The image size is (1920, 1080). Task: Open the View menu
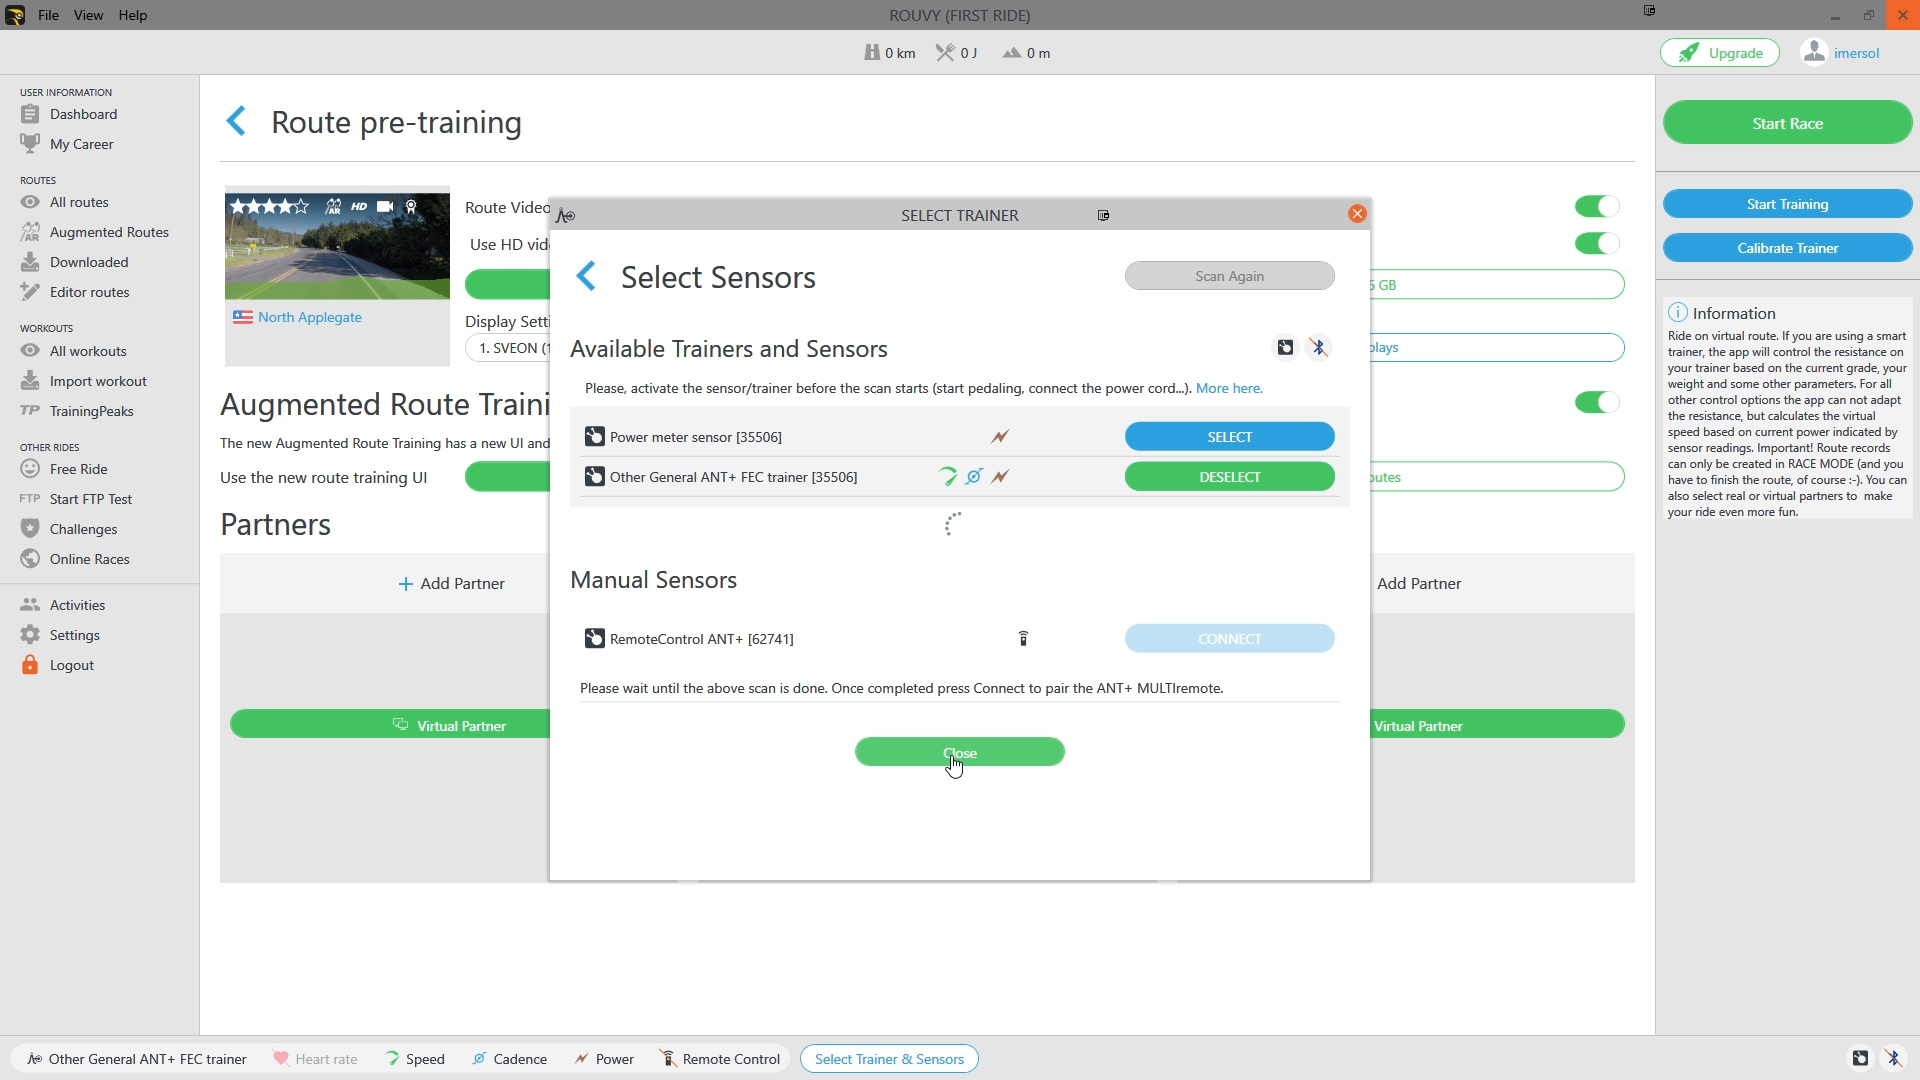pyautogui.click(x=88, y=15)
